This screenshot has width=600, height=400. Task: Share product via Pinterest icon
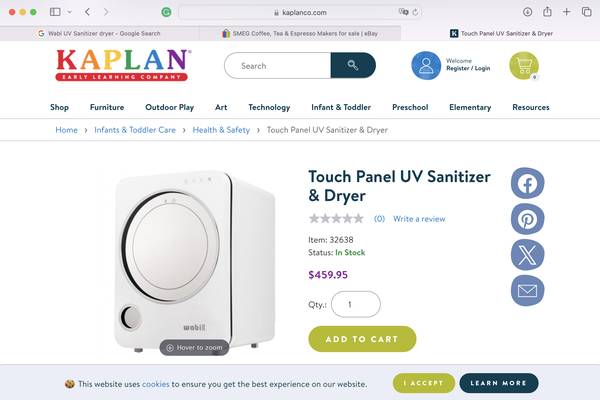click(527, 219)
